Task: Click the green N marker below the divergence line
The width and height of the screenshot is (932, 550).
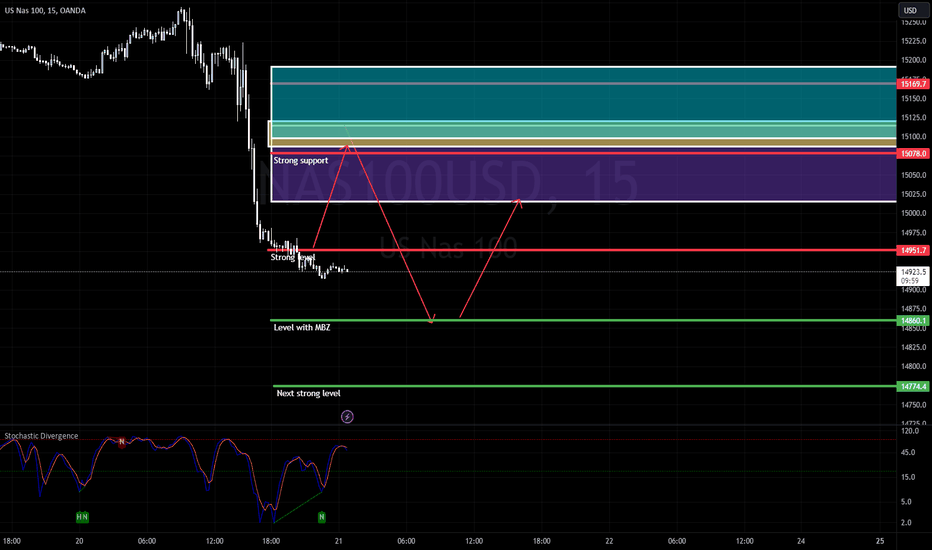Action: 322,517
